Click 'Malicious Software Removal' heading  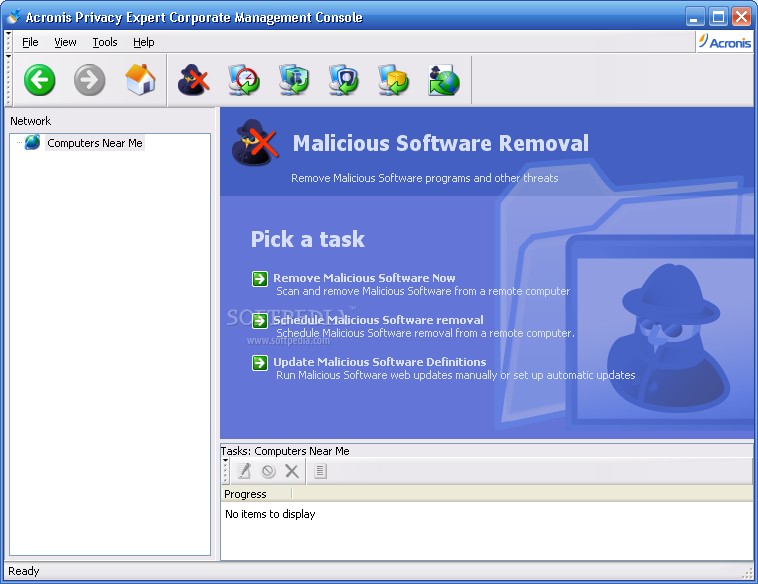tap(441, 143)
